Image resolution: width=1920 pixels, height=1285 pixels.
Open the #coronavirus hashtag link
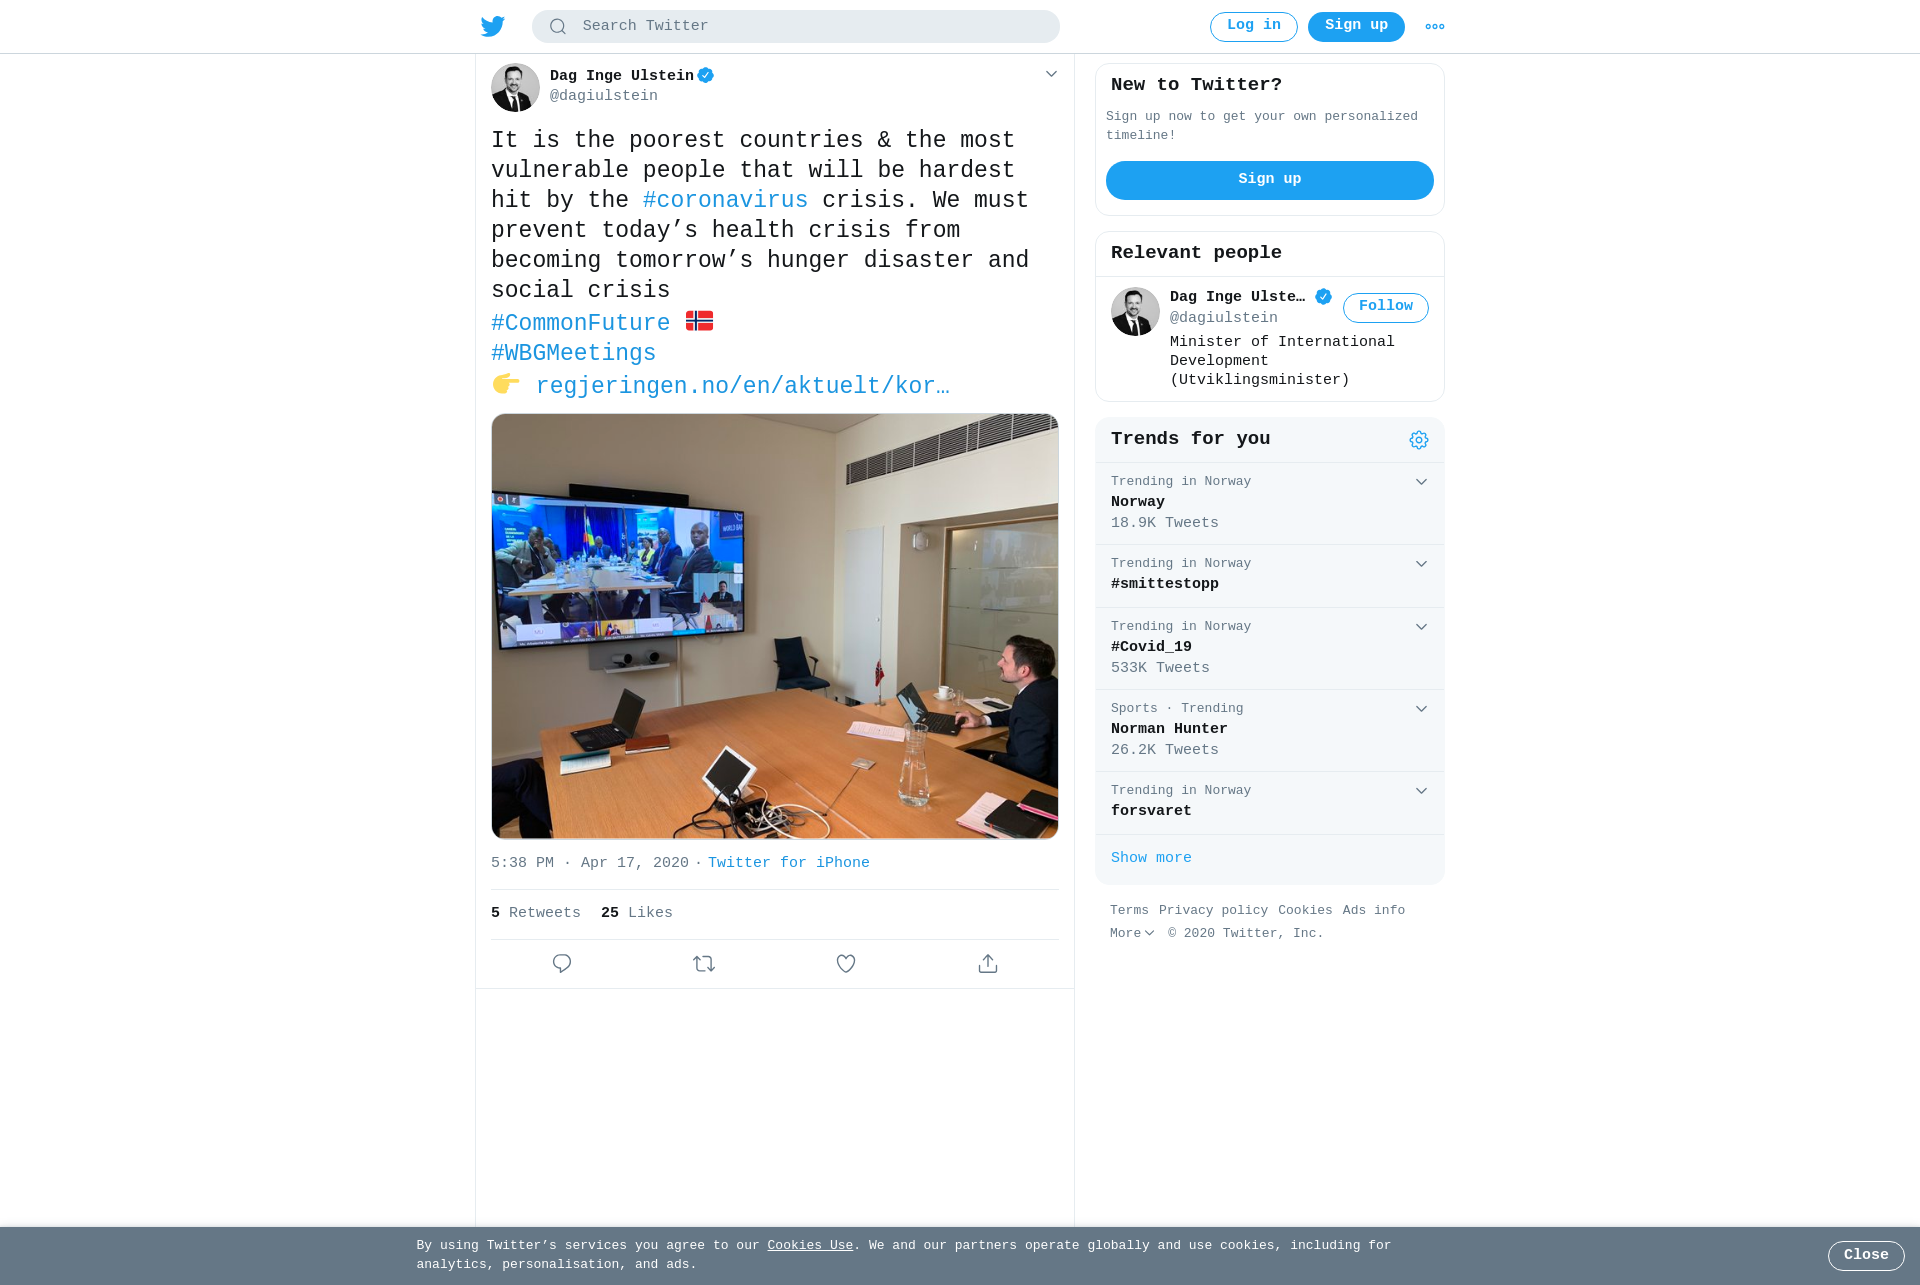pos(725,200)
